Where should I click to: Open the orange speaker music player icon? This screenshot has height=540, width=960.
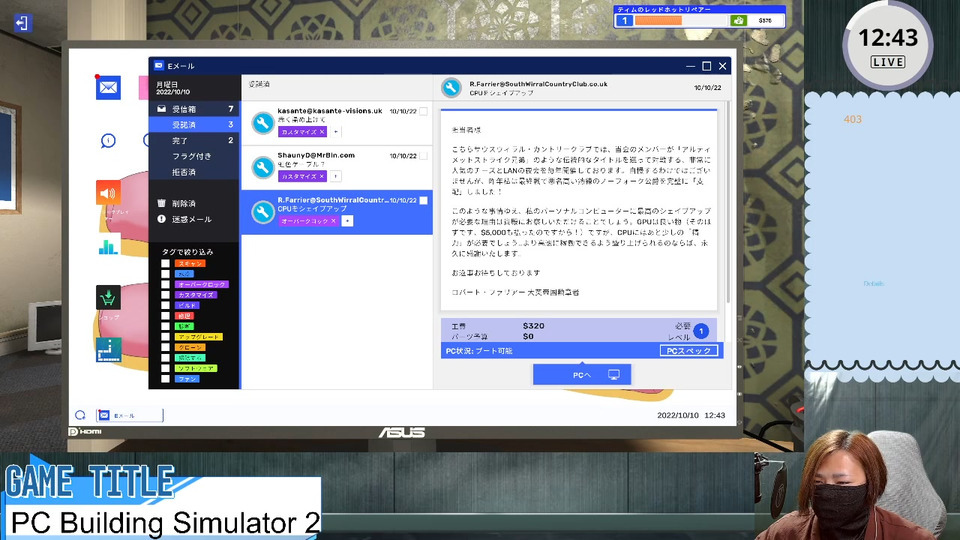tap(108, 193)
